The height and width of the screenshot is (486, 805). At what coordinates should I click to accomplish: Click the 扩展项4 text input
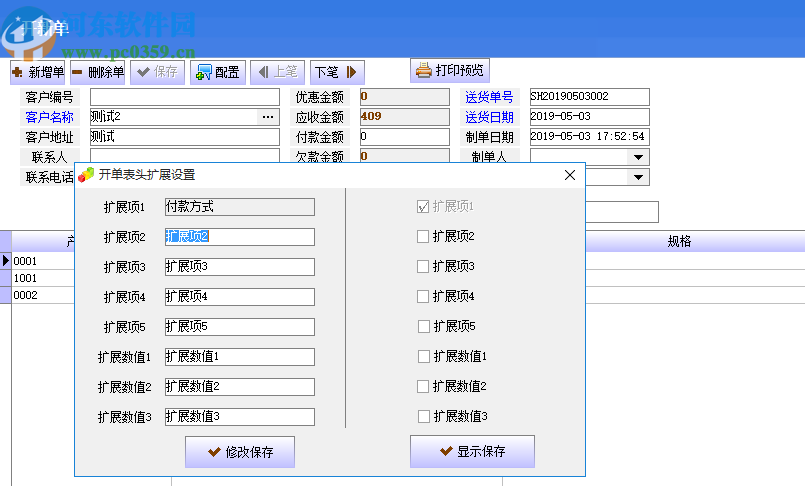(240, 297)
